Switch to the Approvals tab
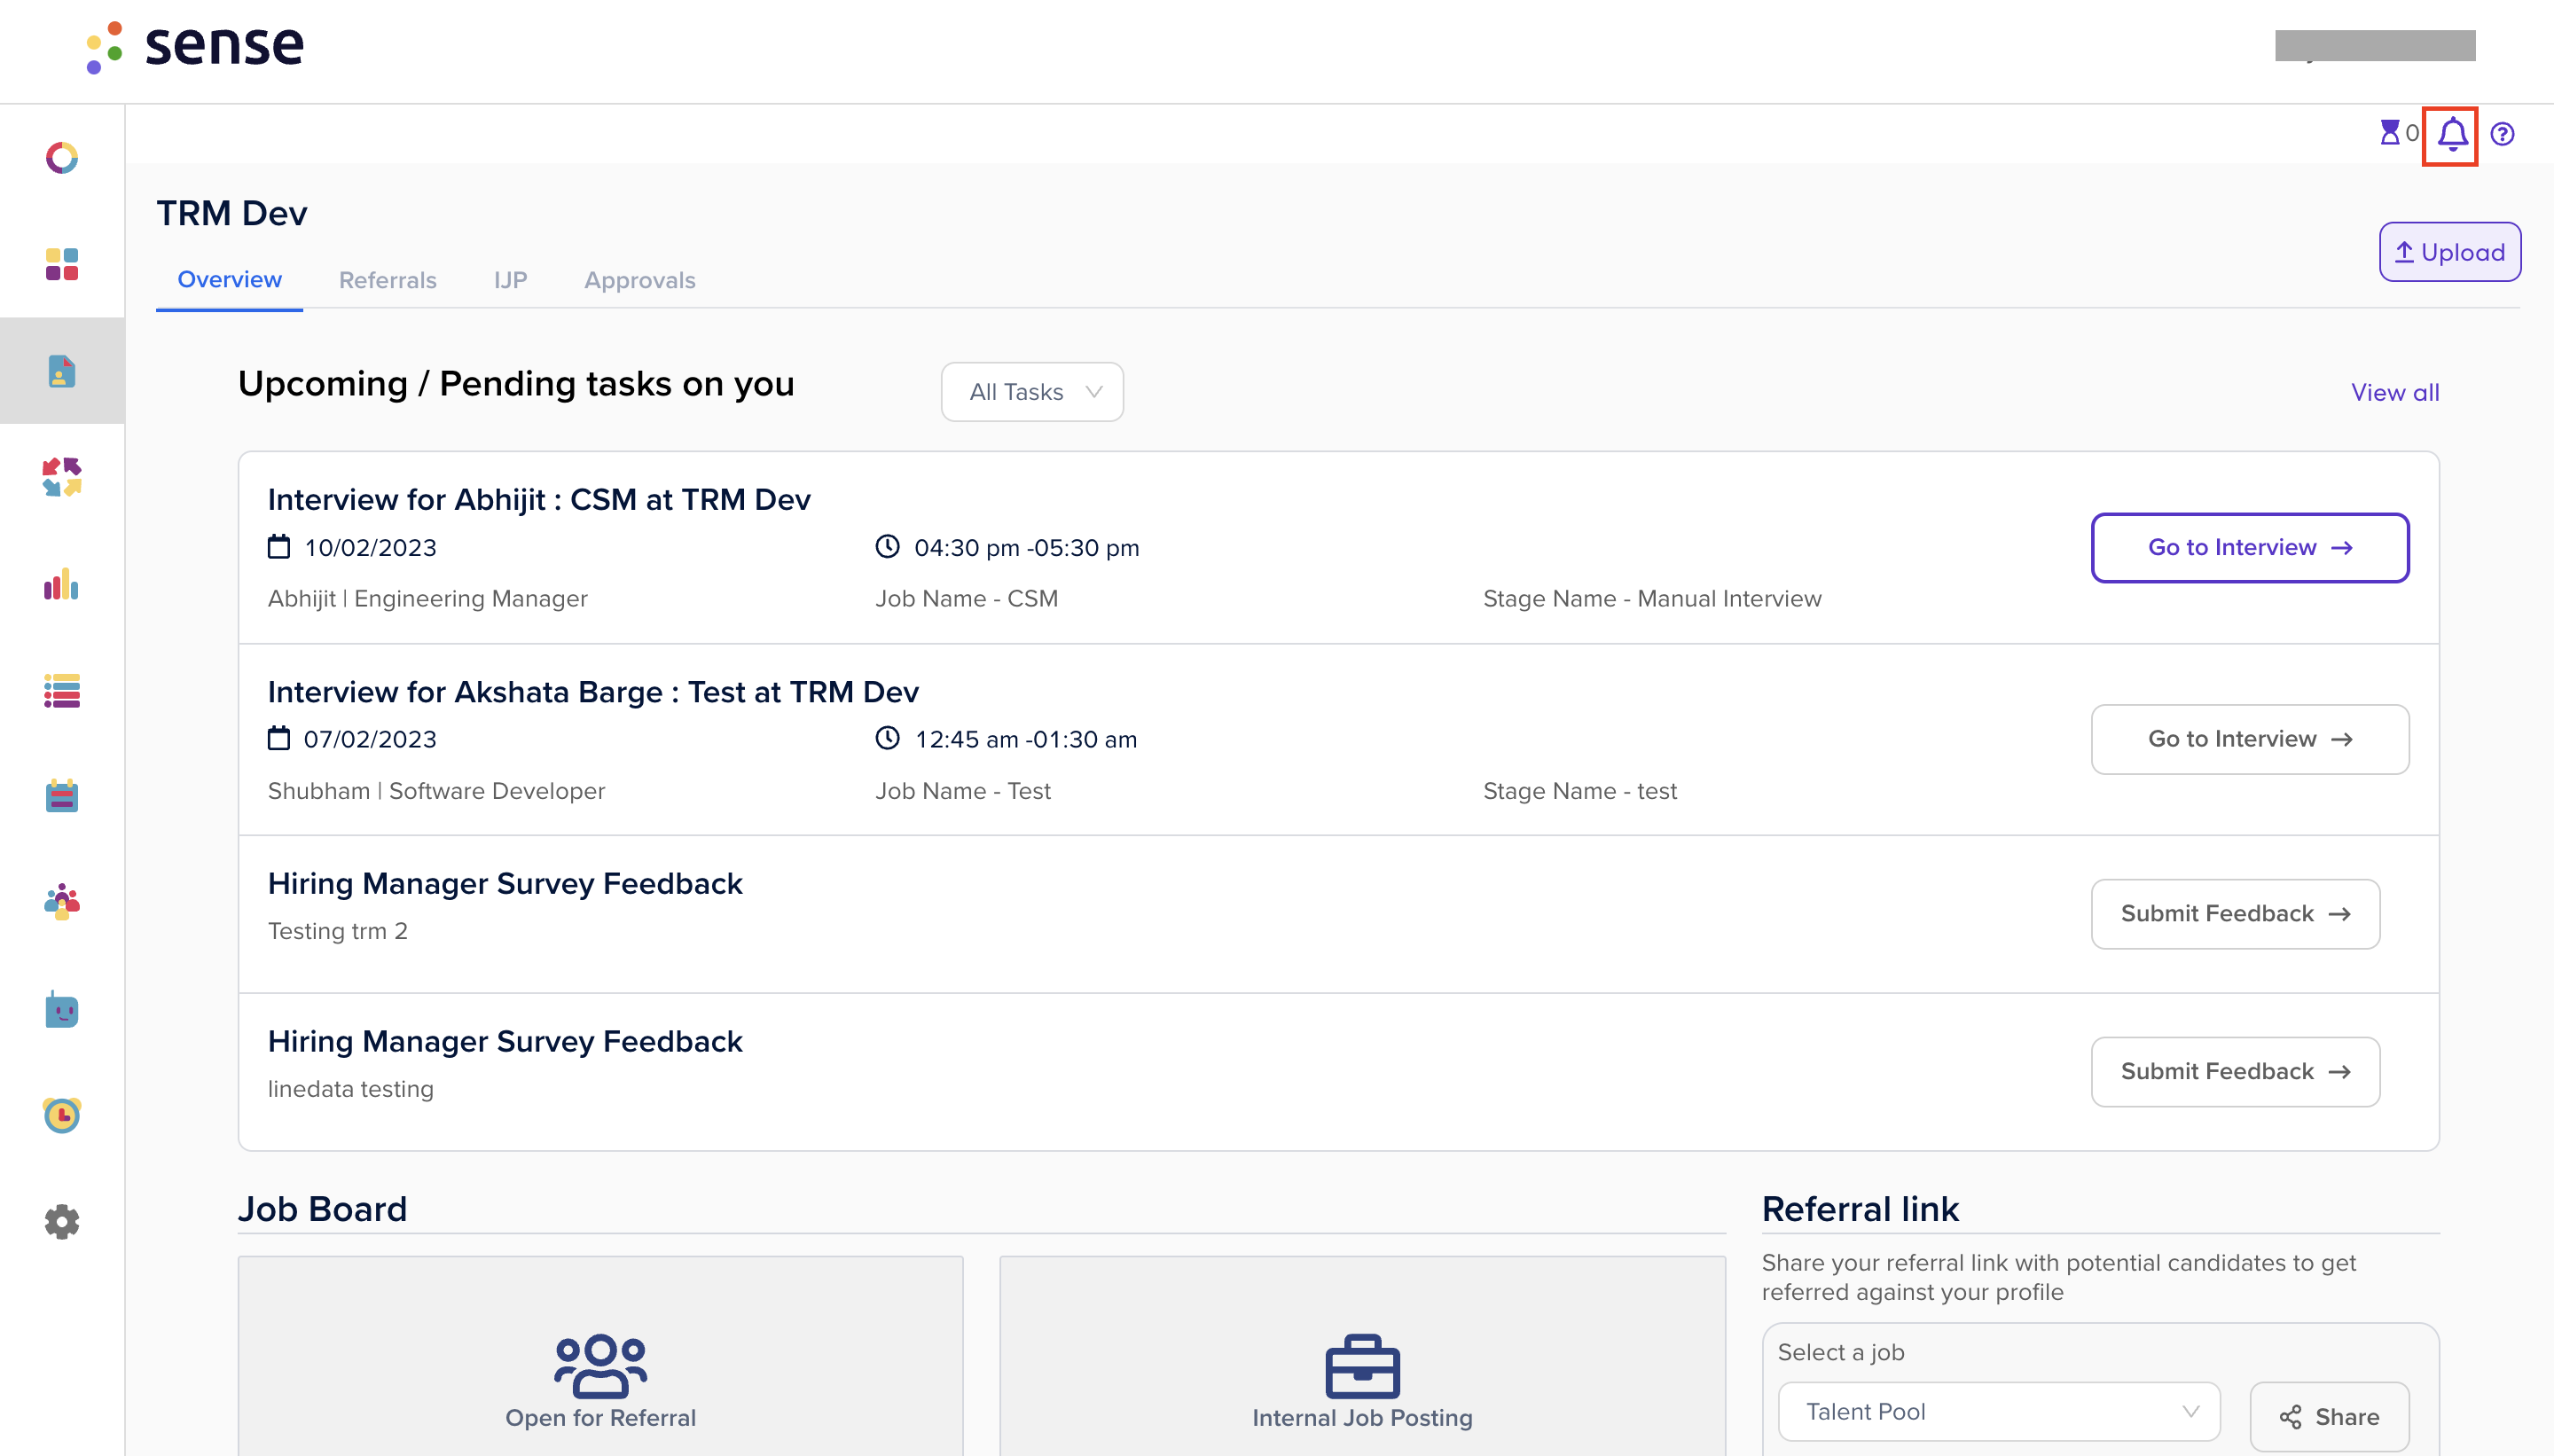 coord(640,280)
